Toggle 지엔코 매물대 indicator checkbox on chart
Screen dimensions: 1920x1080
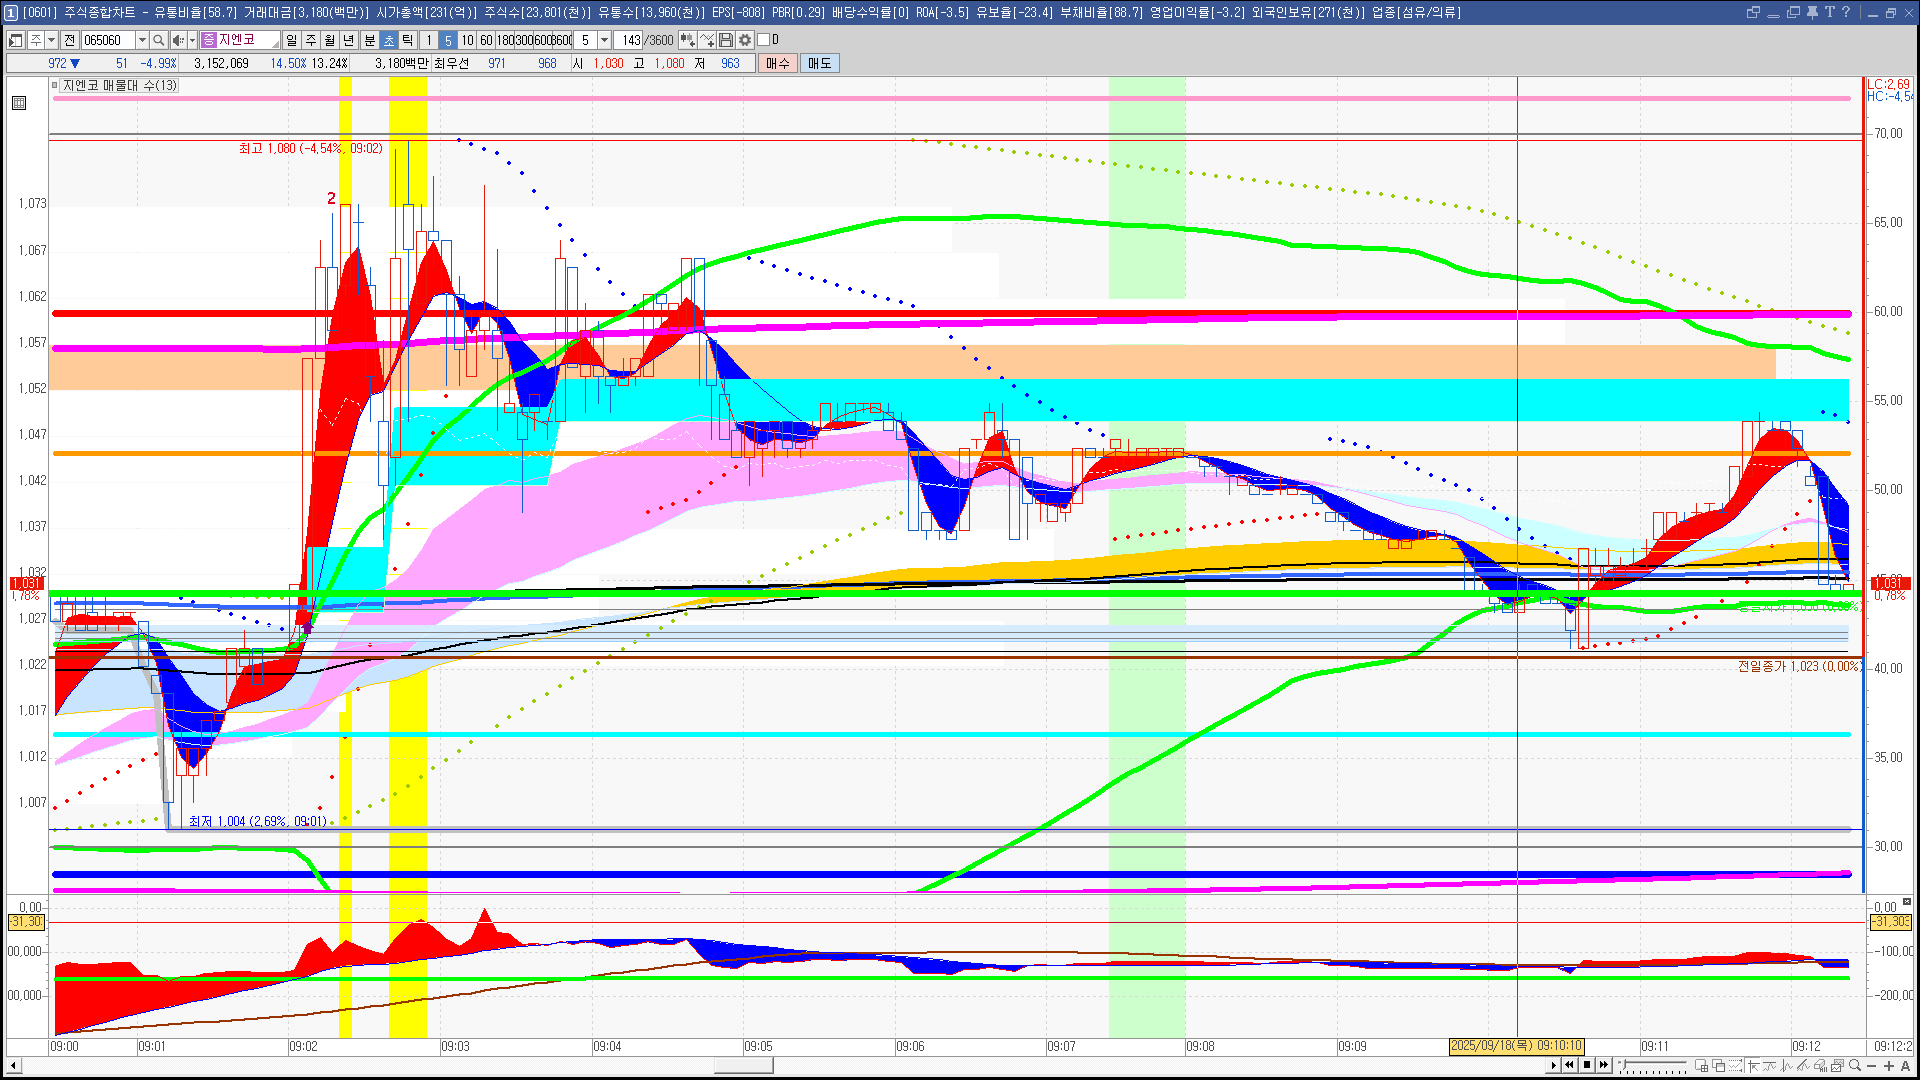point(55,86)
